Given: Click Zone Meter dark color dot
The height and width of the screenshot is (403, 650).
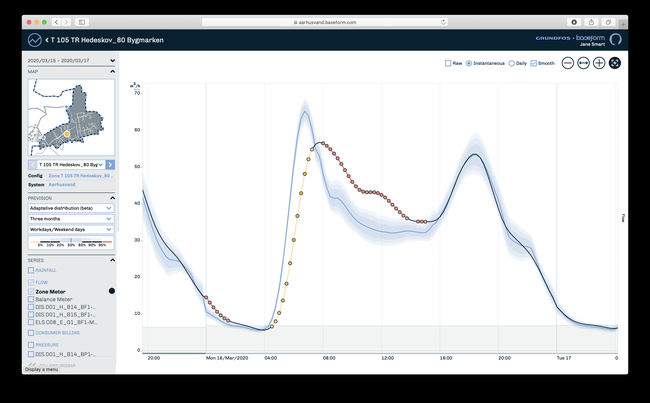Looking at the screenshot, I should point(112,291).
